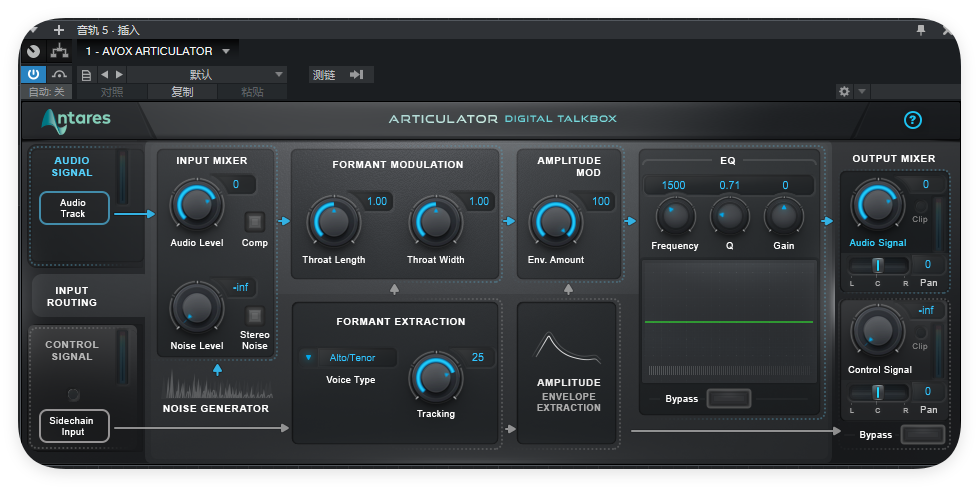Click the EQ Q knob
The height and width of the screenshot is (487, 979).
[x=729, y=216]
